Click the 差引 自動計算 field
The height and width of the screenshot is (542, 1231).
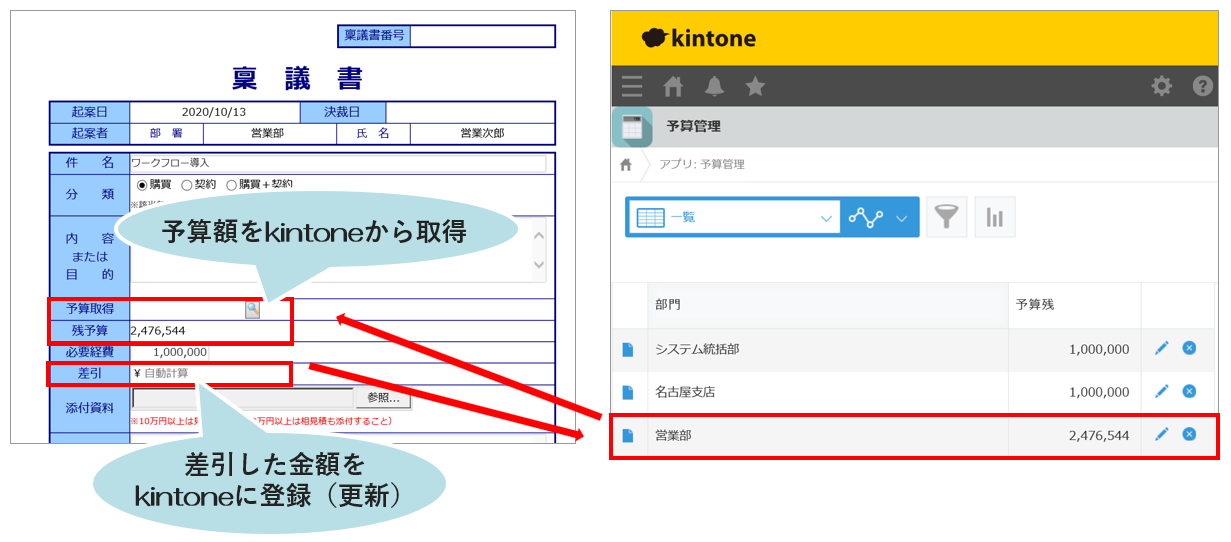pos(210,374)
